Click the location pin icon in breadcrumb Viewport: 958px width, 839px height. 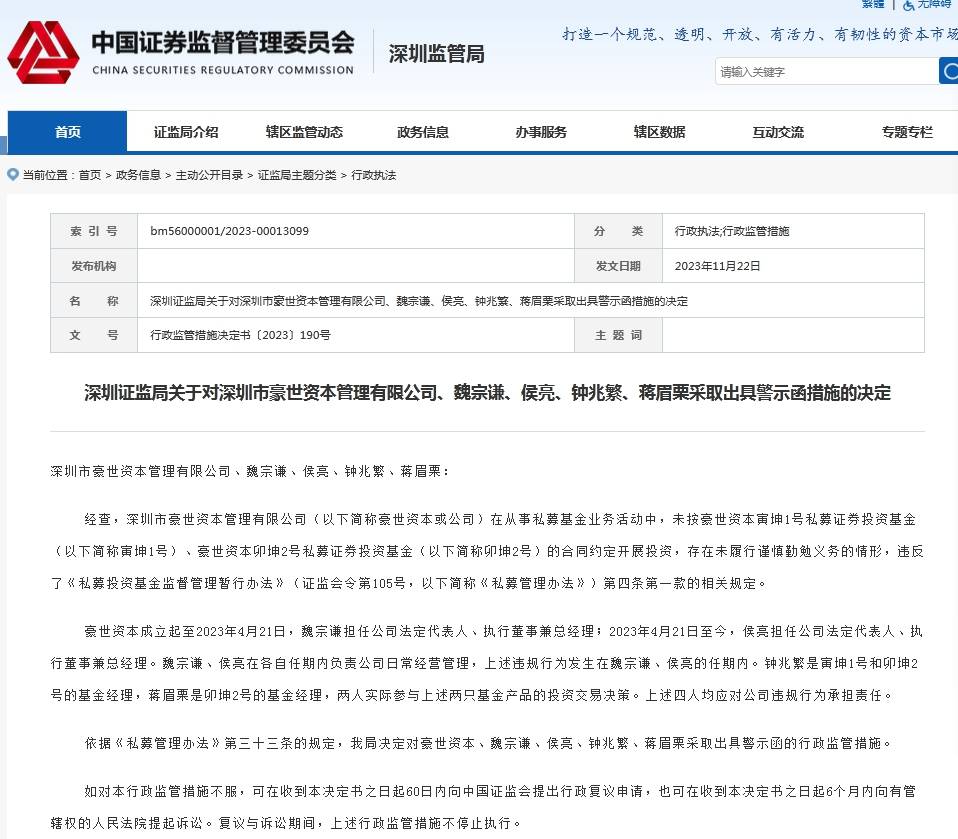coord(13,174)
